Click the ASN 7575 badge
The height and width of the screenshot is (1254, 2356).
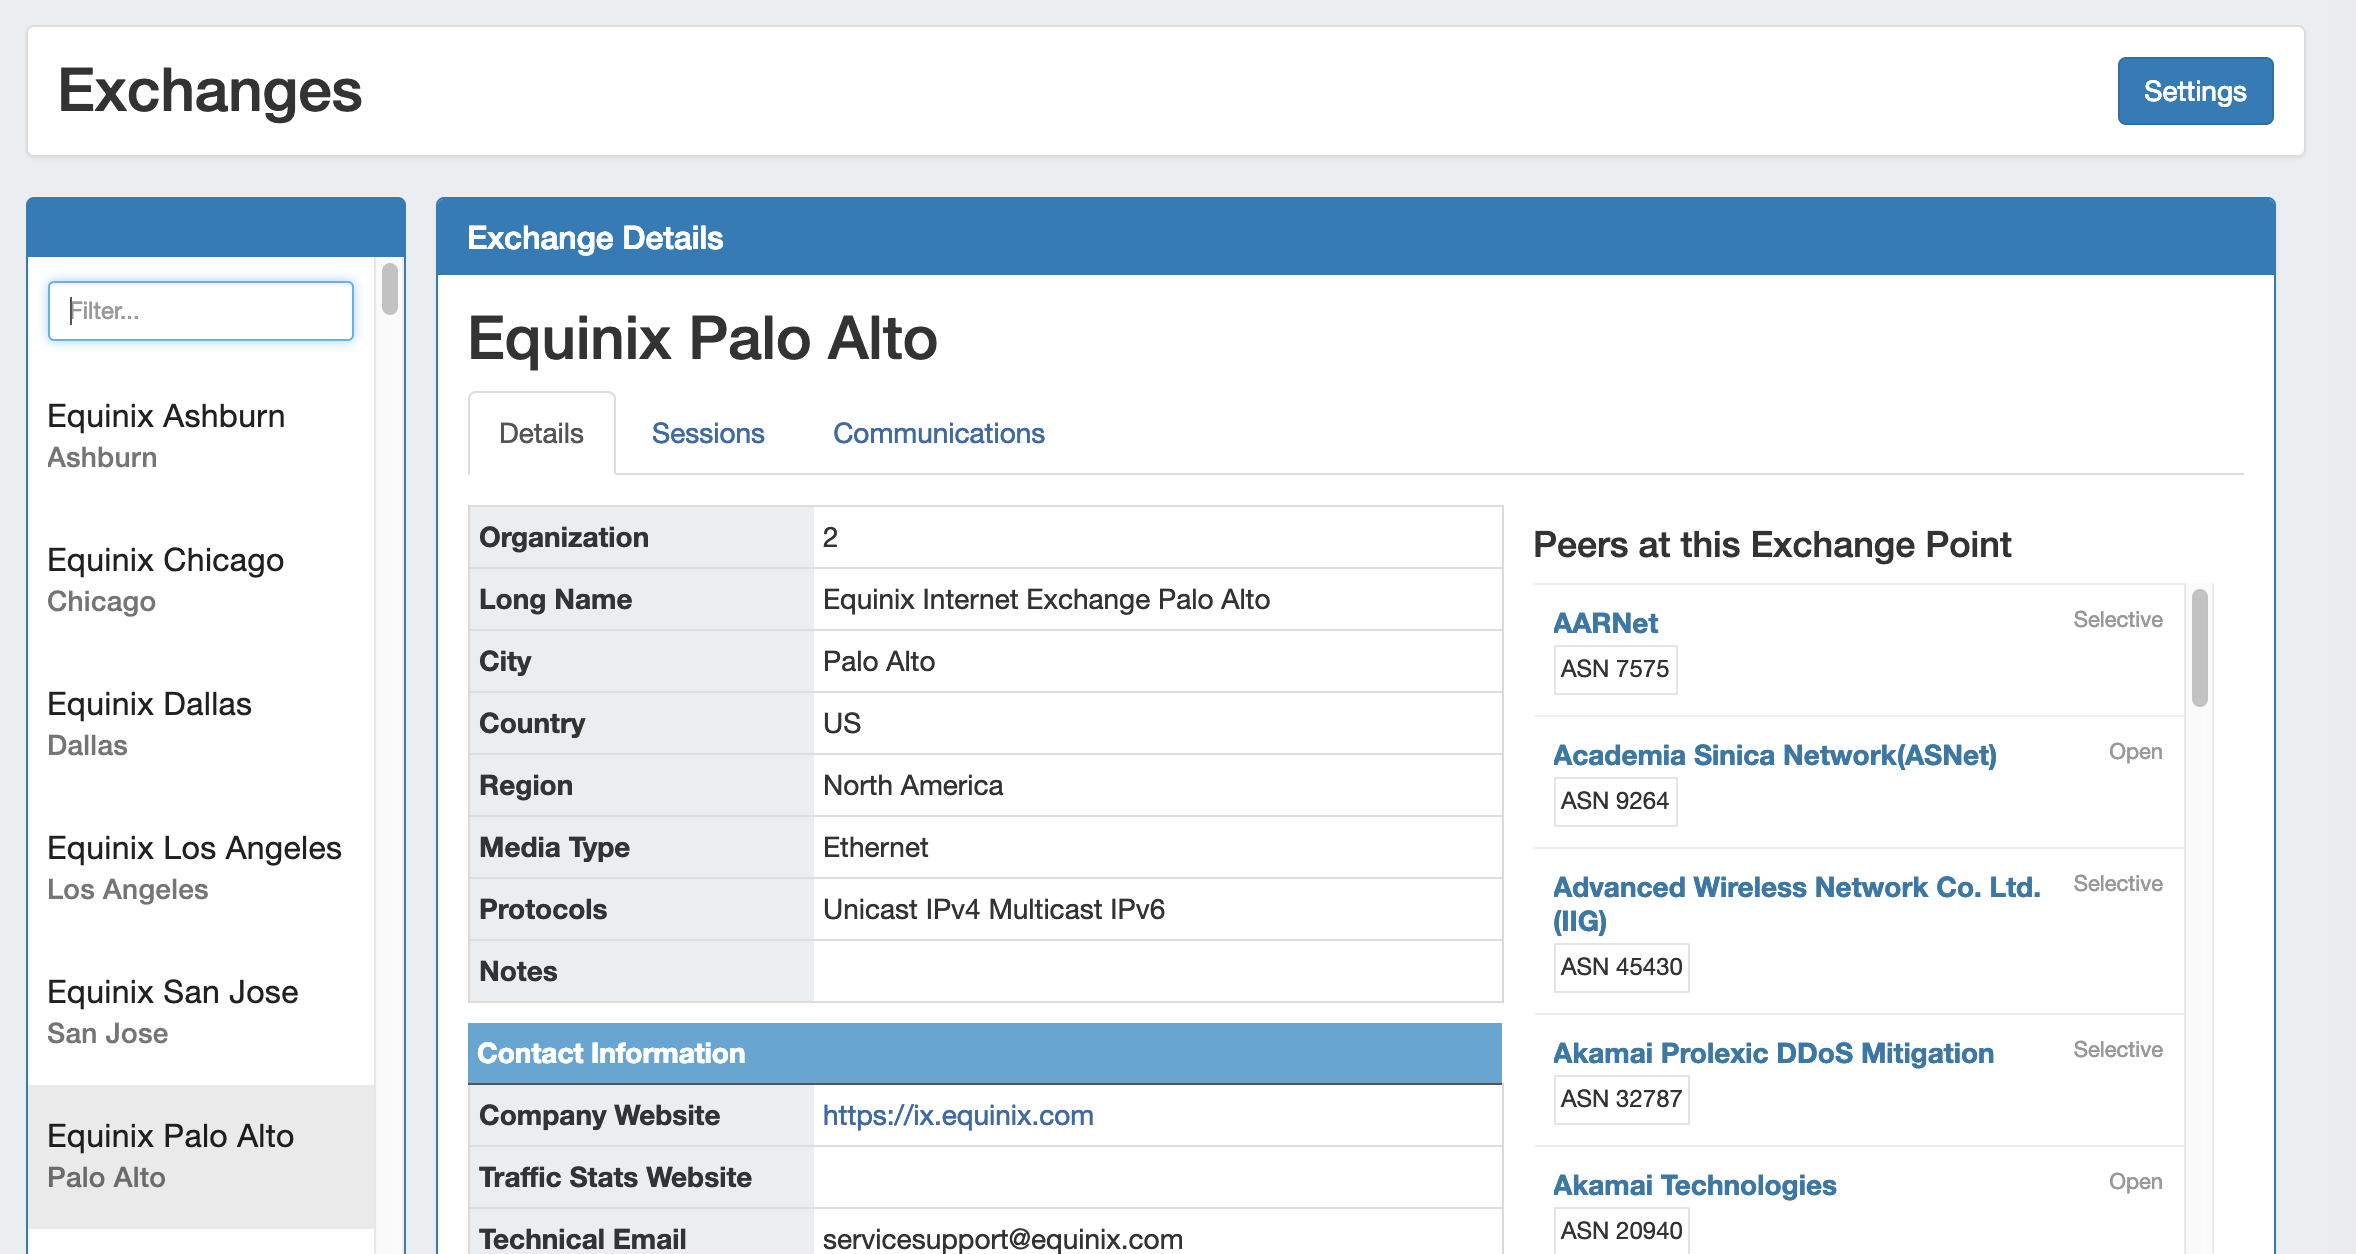point(1614,669)
